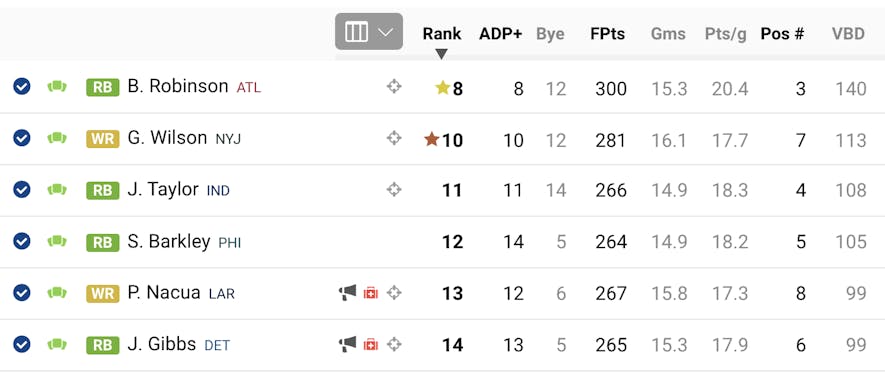
Task: Click the megaphone news icon for P. Nacua
Action: [x=348, y=293]
